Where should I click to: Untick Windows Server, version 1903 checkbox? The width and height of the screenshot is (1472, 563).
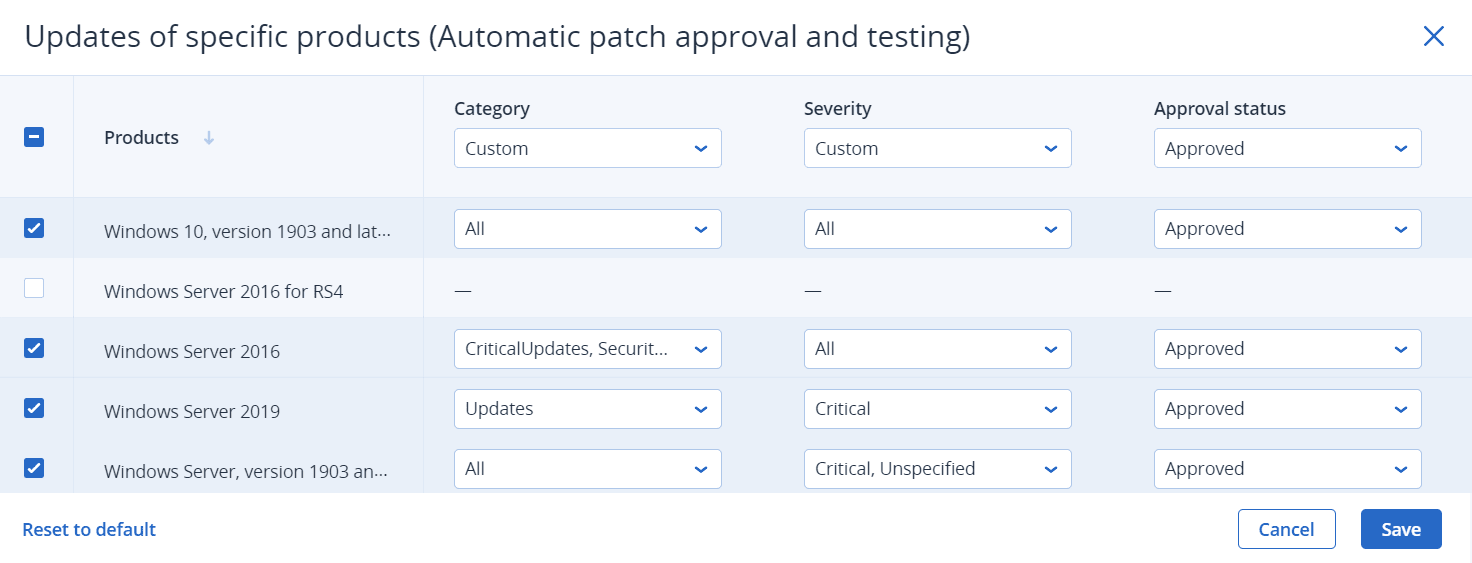pyautogui.click(x=34, y=468)
